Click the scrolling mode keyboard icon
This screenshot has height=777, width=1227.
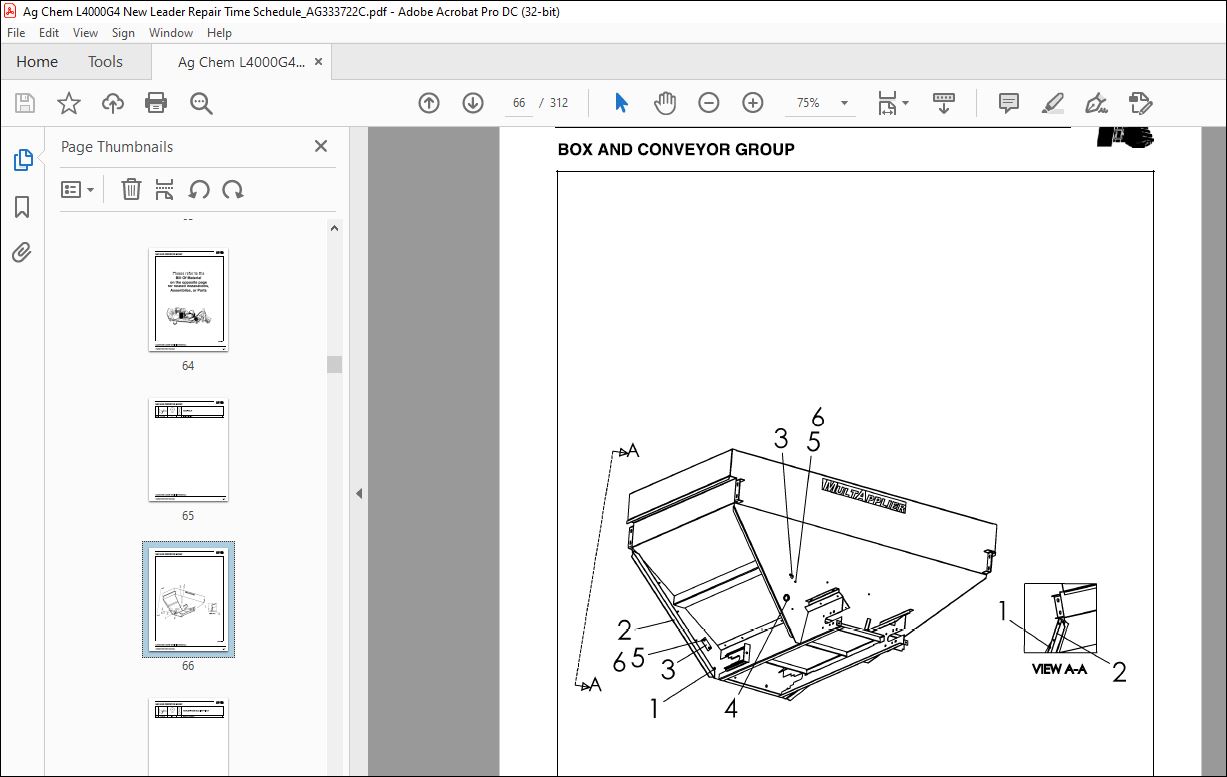click(944, 103)
